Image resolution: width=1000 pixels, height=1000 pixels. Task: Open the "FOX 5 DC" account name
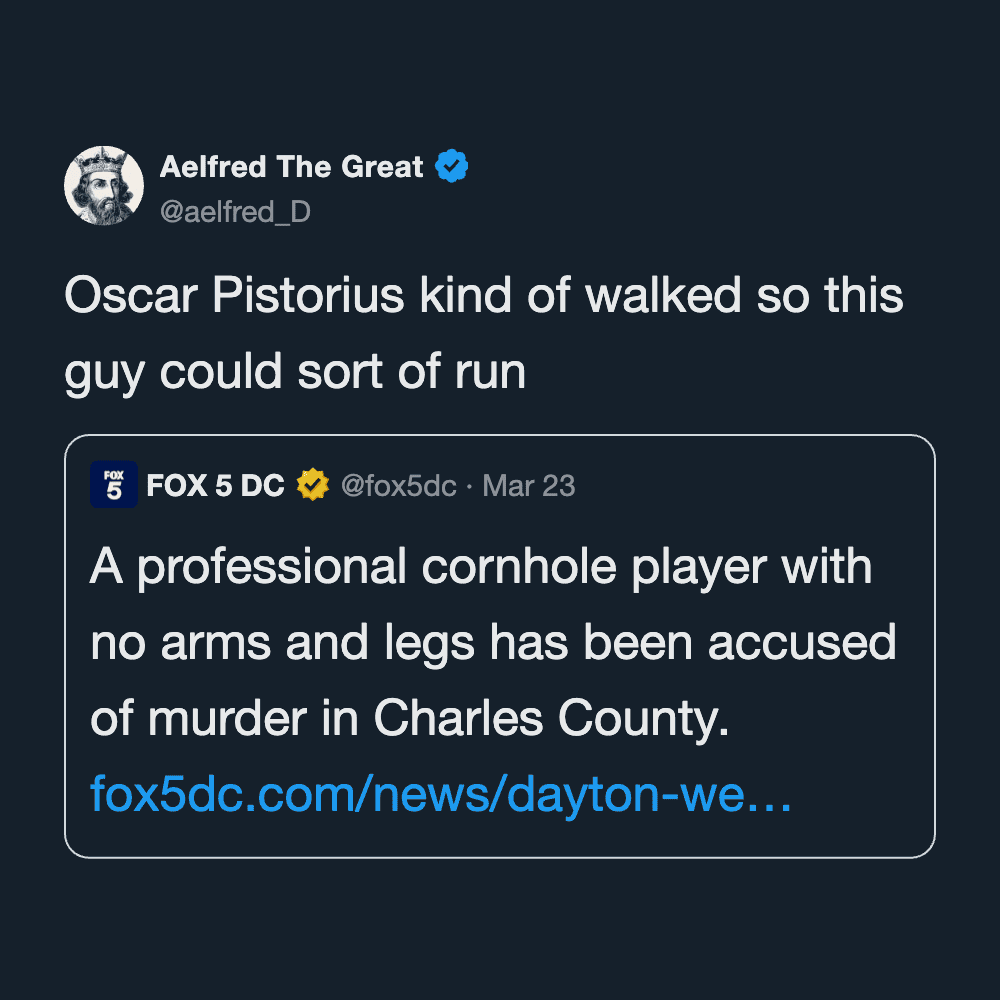[x=215, y=486]
